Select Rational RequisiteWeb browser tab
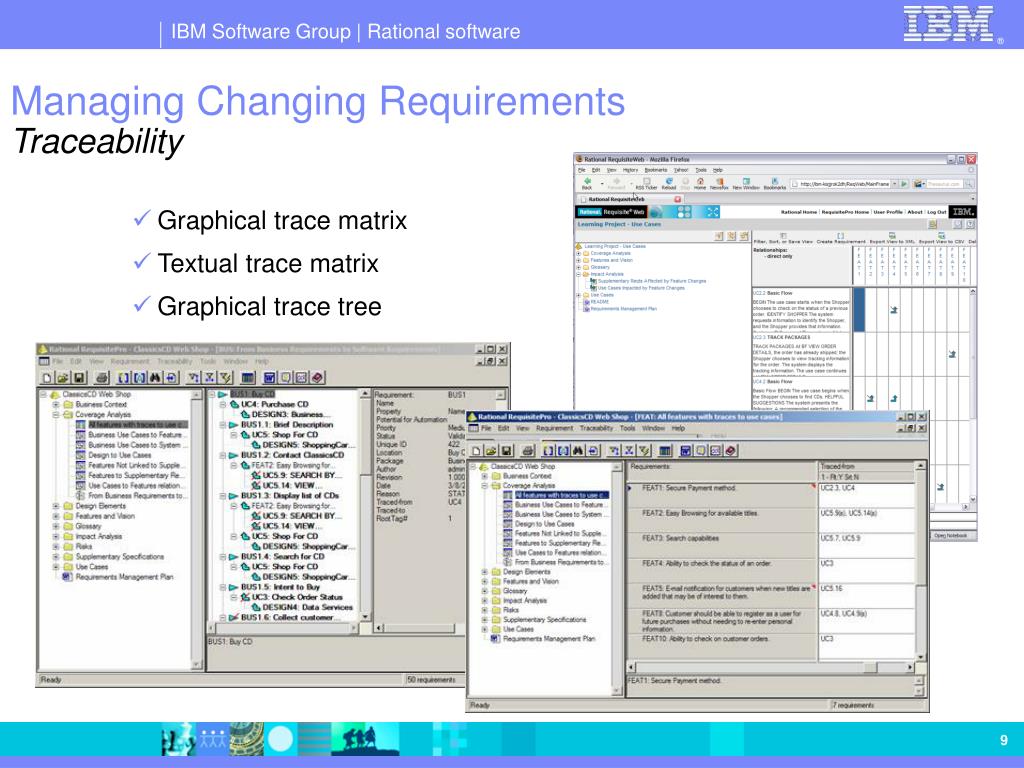 [x=630, y=199]
